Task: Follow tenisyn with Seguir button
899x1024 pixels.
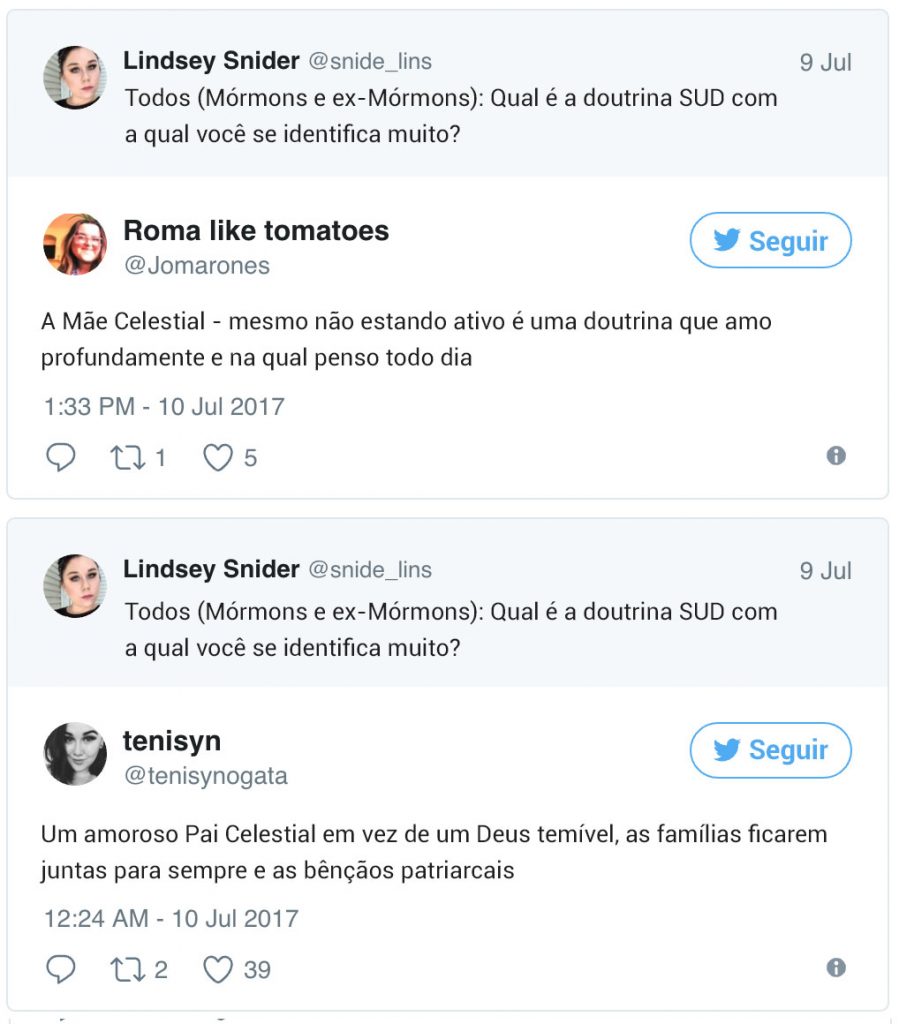Action: (770, 750)
